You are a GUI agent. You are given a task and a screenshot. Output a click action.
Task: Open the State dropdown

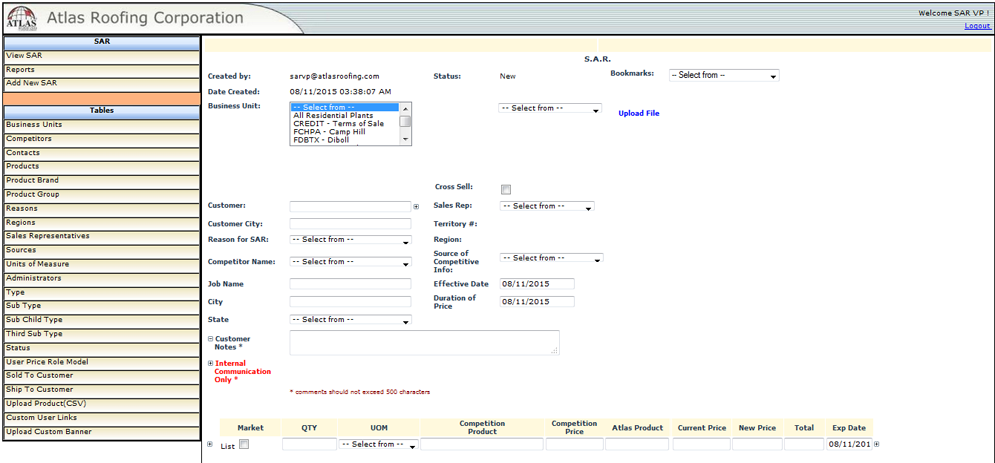[x=350, y=320]
